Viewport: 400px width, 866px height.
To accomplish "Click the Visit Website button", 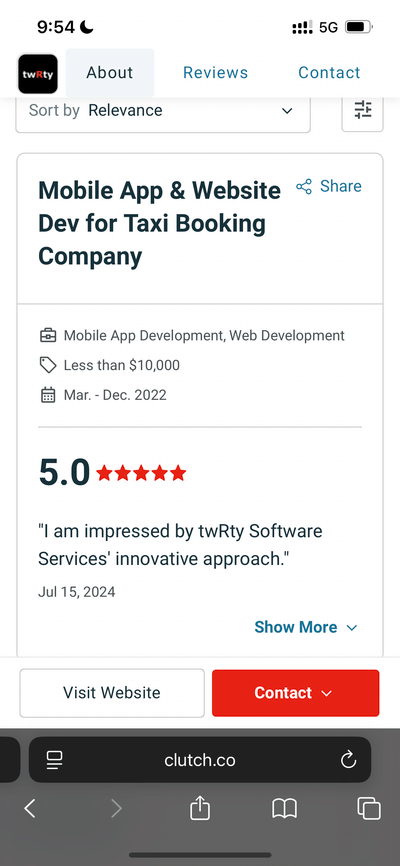I will point(112,693).
